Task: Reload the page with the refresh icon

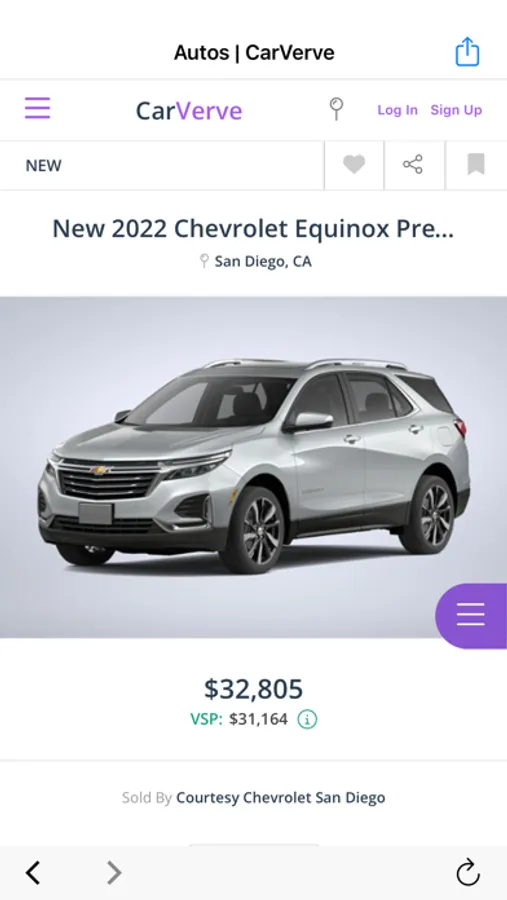Action: coord(468,873)
